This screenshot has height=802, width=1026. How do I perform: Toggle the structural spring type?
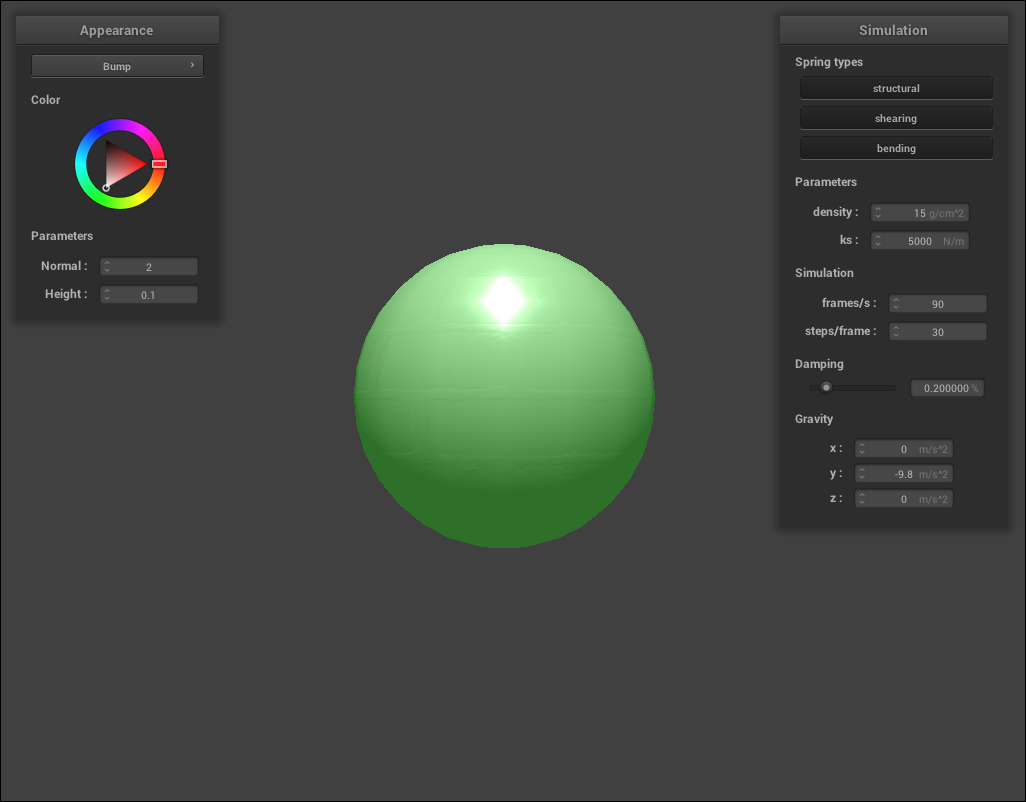tap(896, 88)
